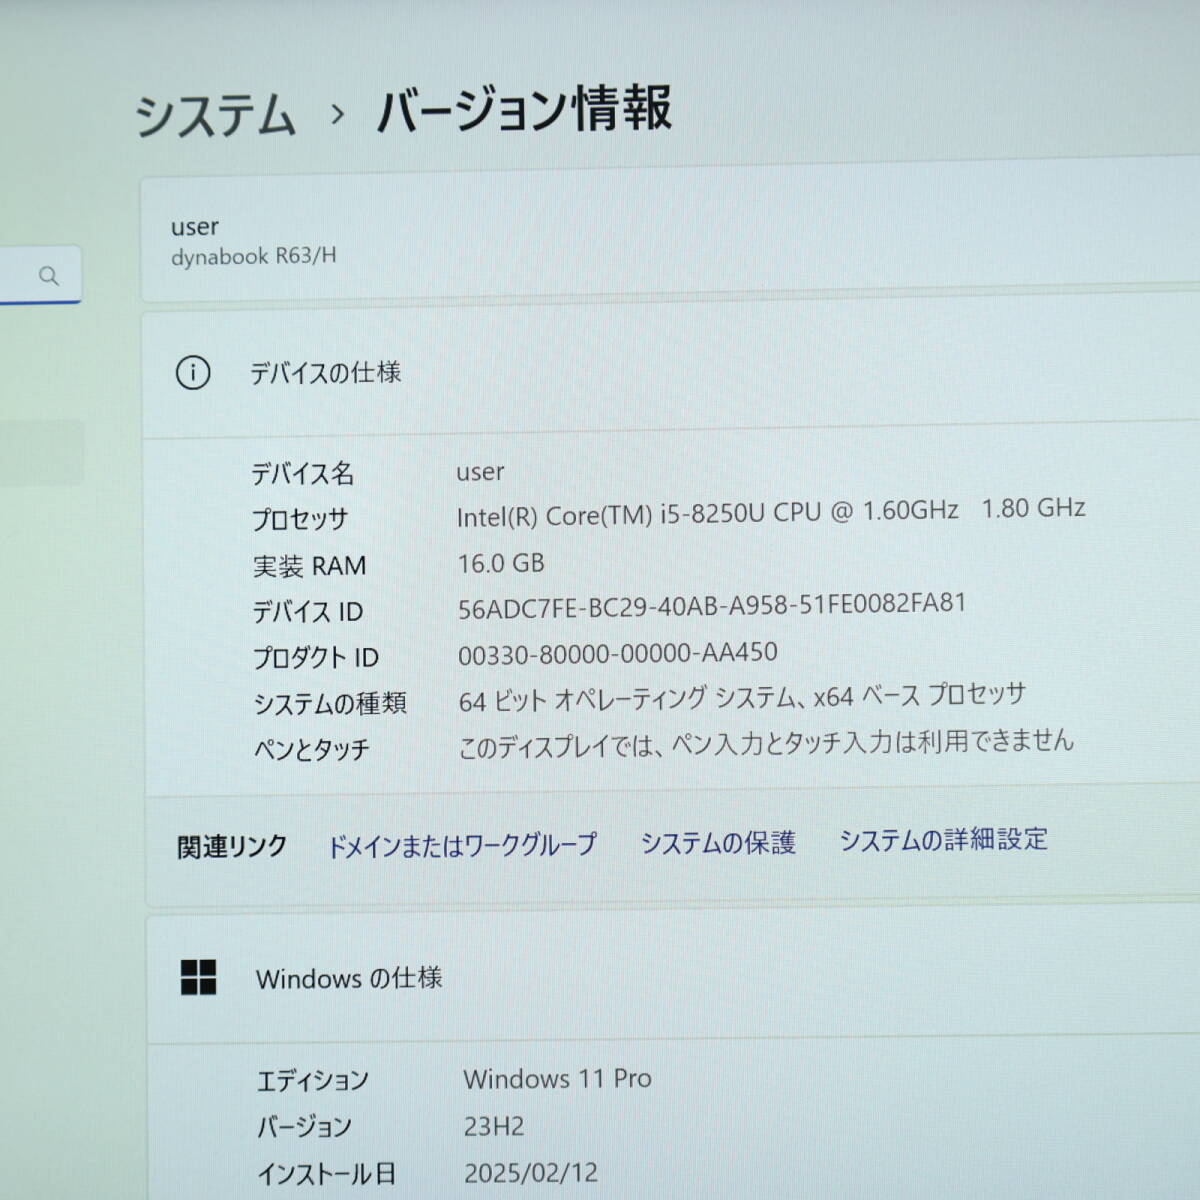Click the バージョン情報 page title
The height and width of the screenshot is (1200, 1200).
point(524,109)
